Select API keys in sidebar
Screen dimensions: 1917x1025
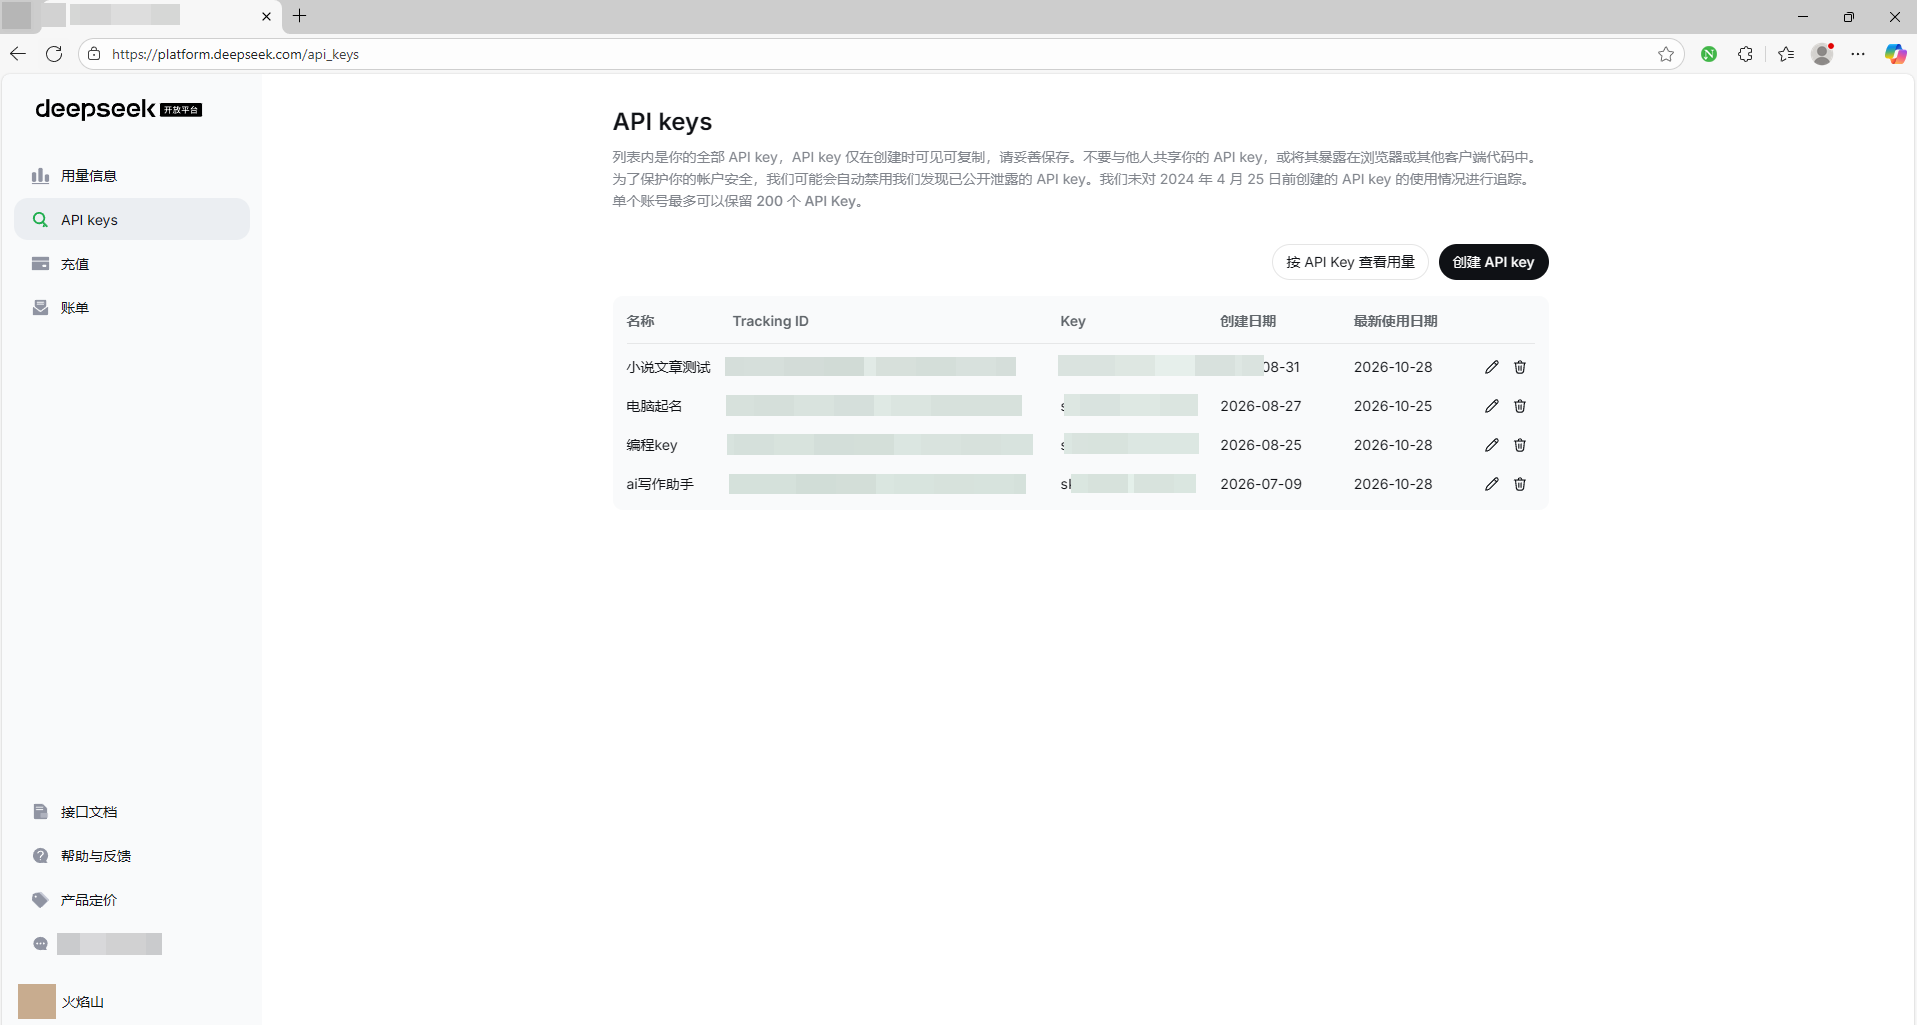[x=132, y=219]
